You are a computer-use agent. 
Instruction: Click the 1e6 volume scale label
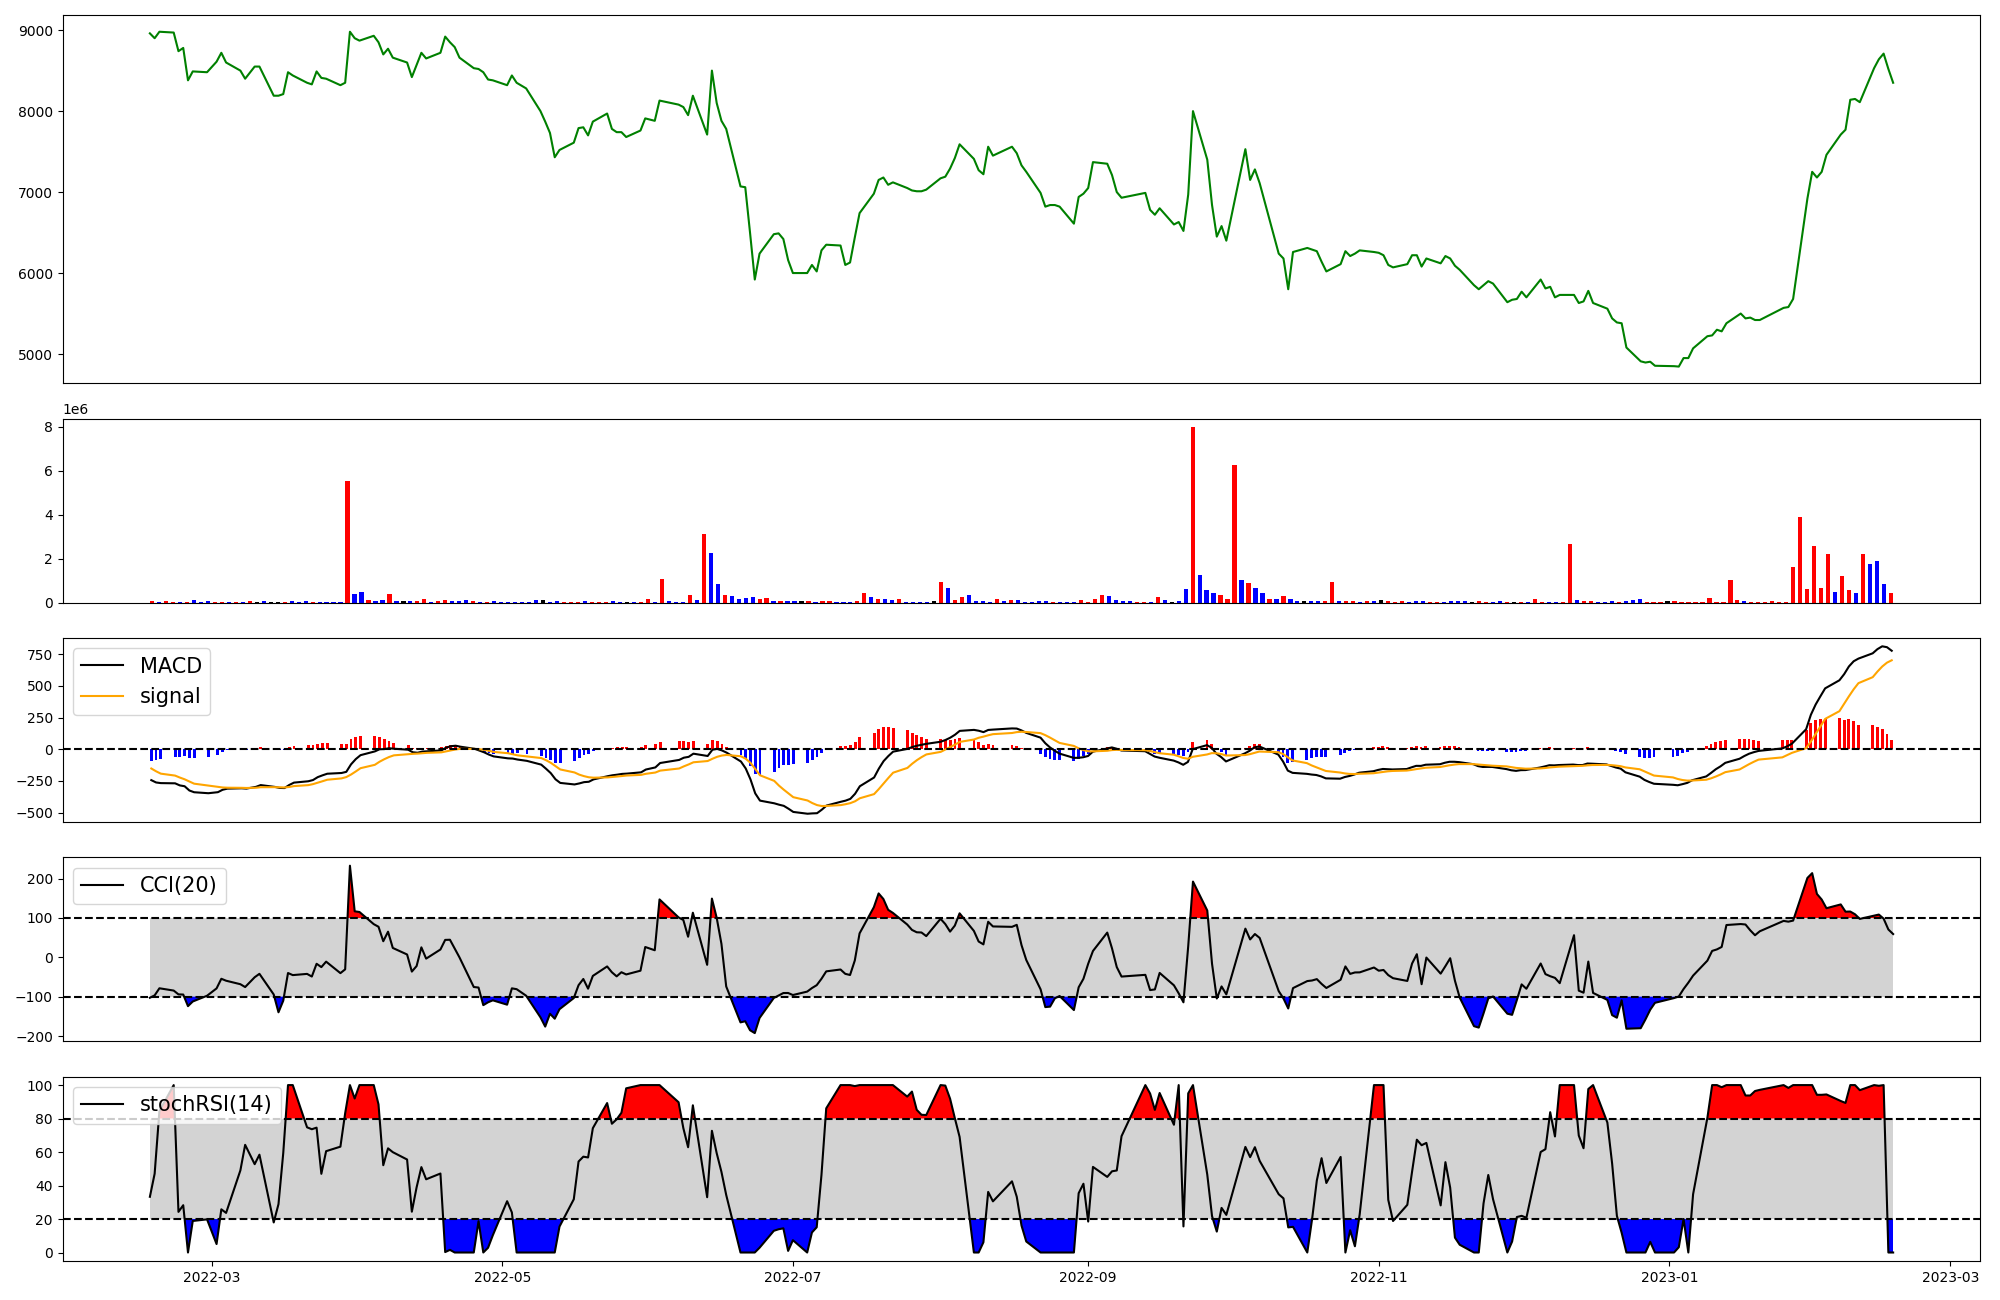click(x=75, y=410)
